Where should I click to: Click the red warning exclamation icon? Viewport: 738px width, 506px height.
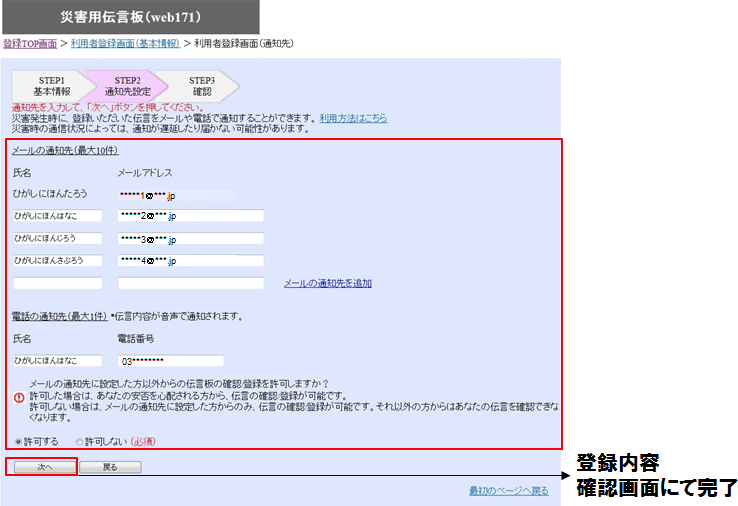[18, 397]
